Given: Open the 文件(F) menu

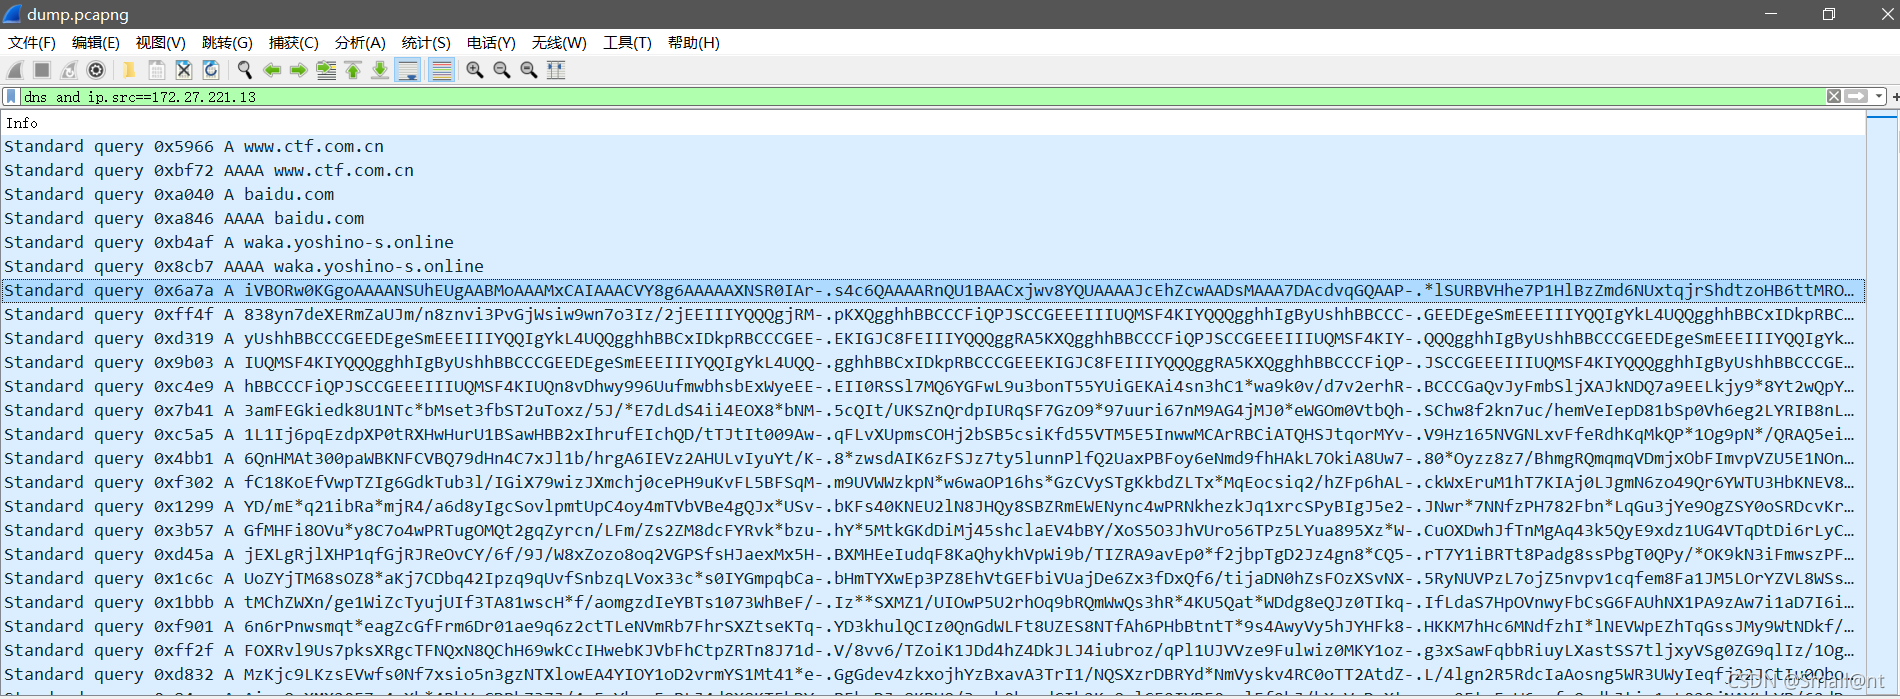Looking at the screenshot, I should click(x=32, y=43).
